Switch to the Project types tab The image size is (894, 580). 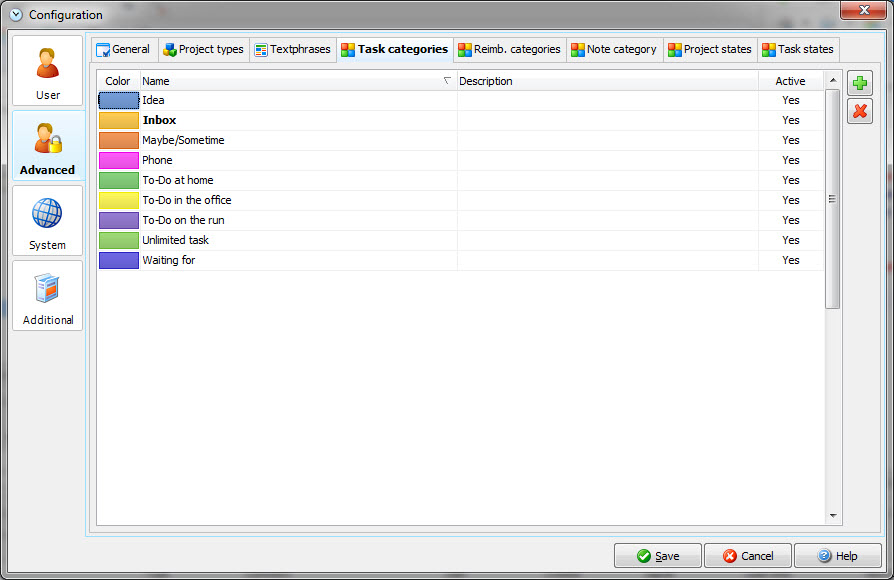coord(203,49)
